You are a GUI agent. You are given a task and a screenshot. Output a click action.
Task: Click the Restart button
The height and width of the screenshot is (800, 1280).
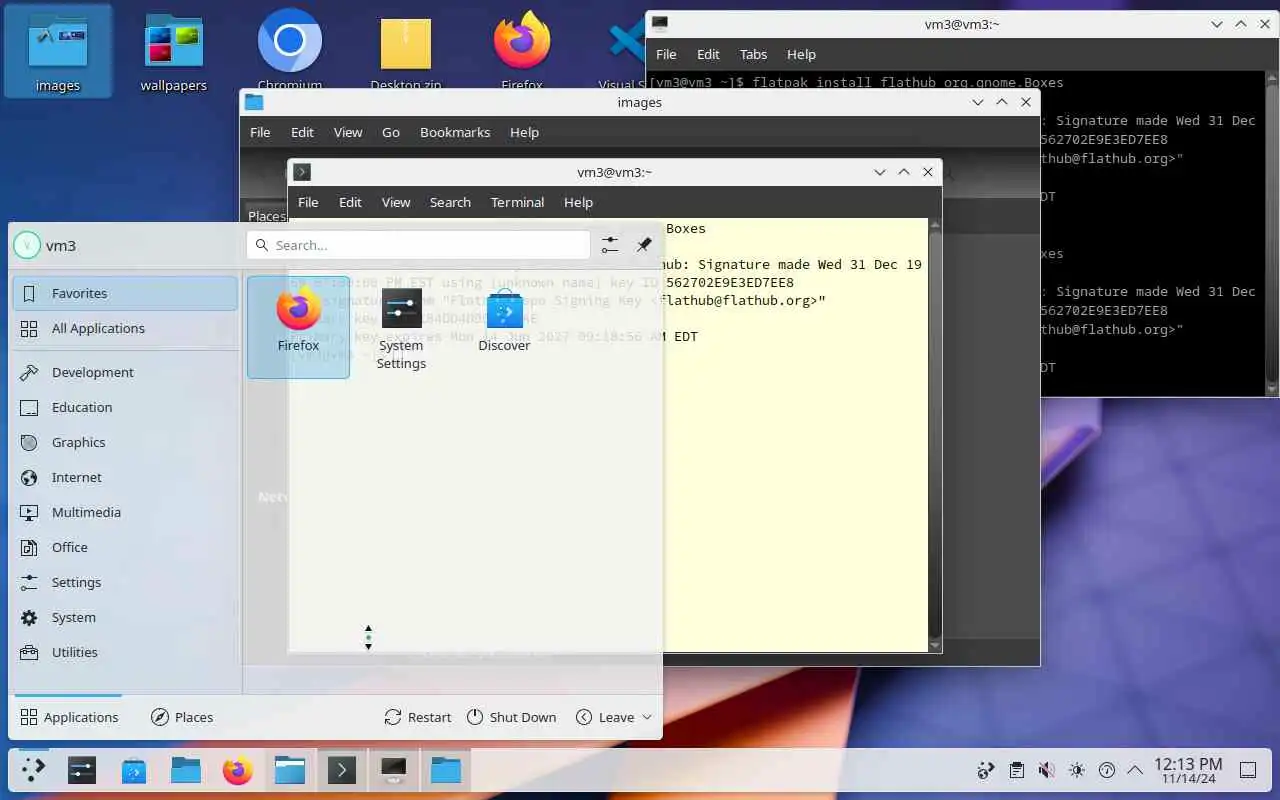click(418, 717)
